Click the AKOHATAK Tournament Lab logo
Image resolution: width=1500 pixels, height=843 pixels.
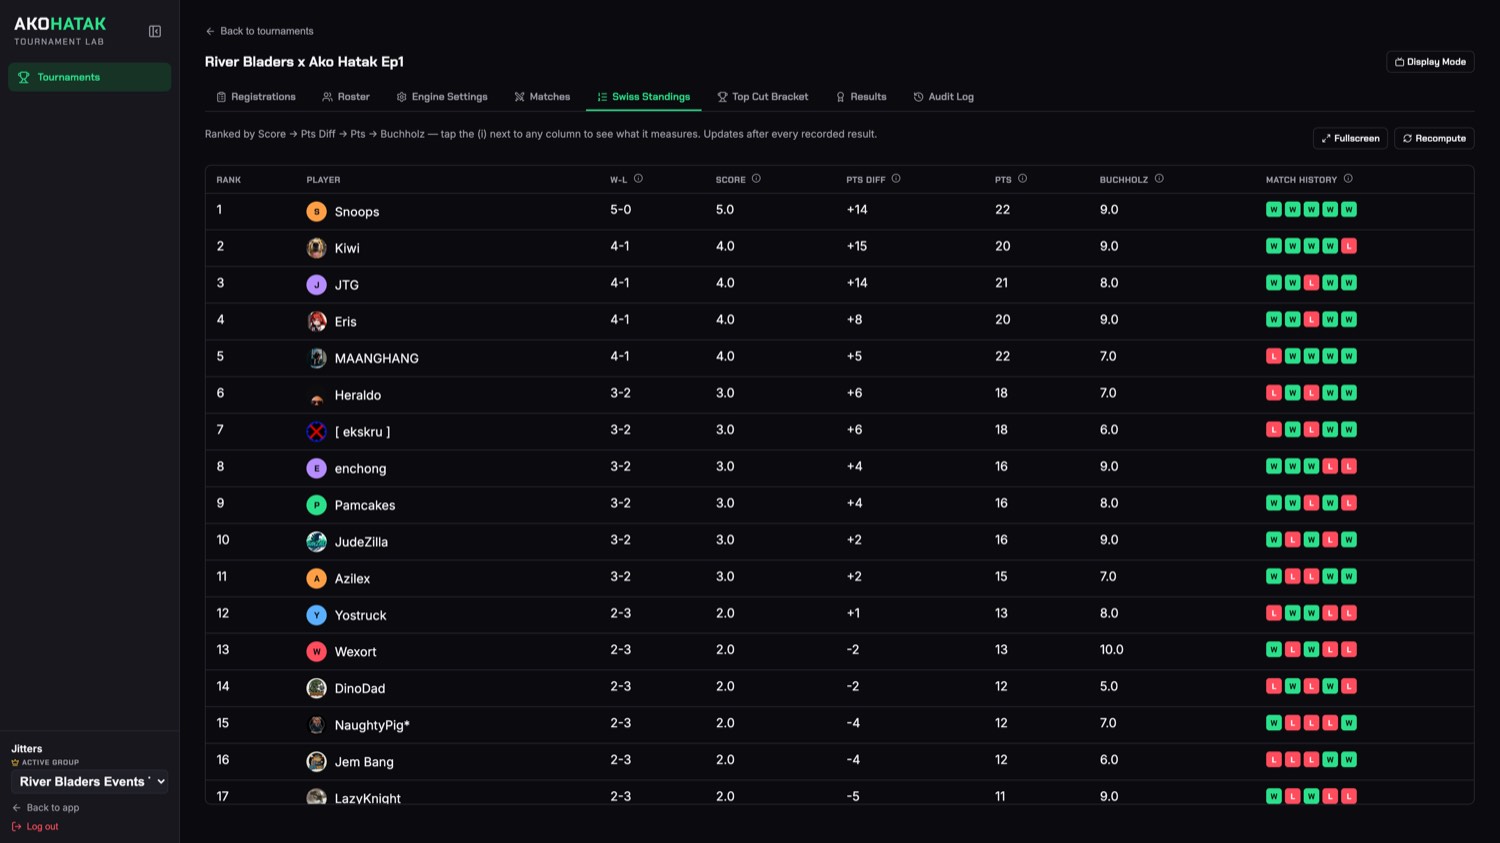[60, 30]
